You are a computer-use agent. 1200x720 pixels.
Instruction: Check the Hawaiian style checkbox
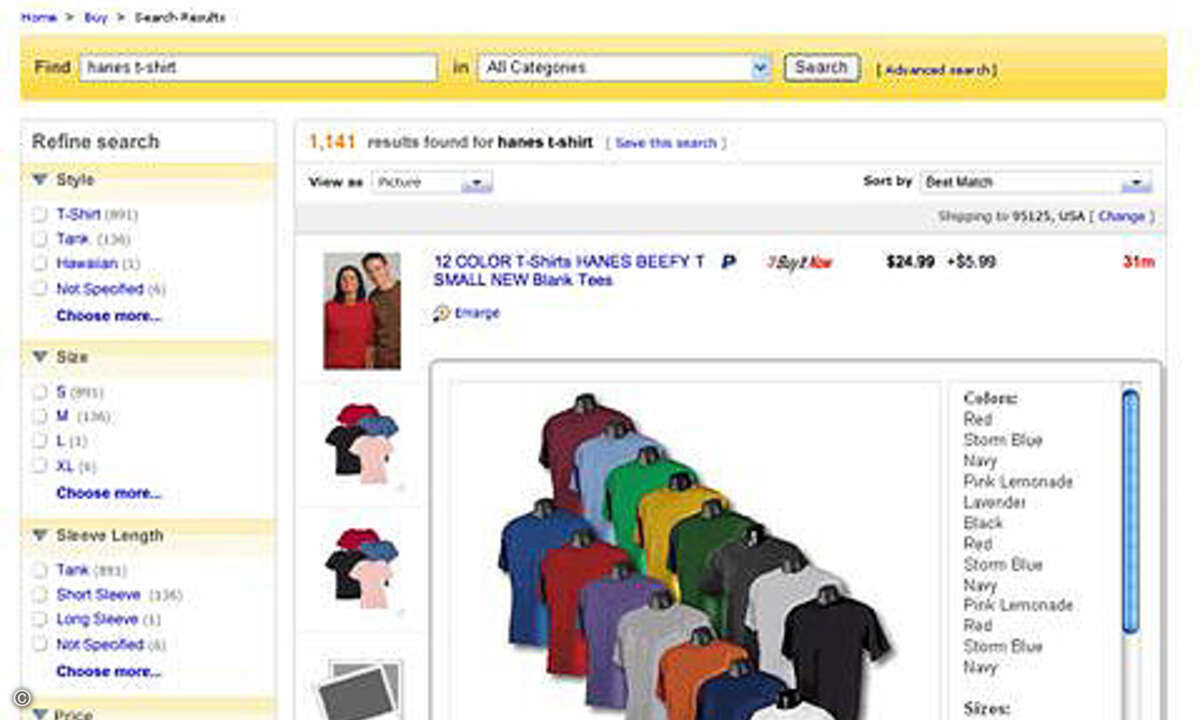40,264
